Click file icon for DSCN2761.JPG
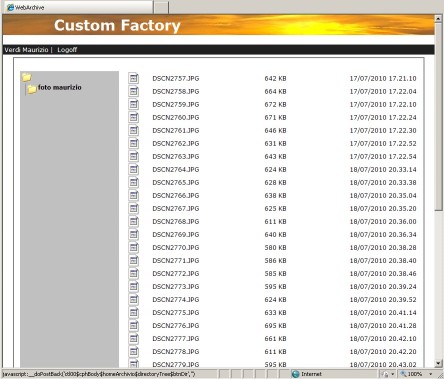 tap(134, 130)
